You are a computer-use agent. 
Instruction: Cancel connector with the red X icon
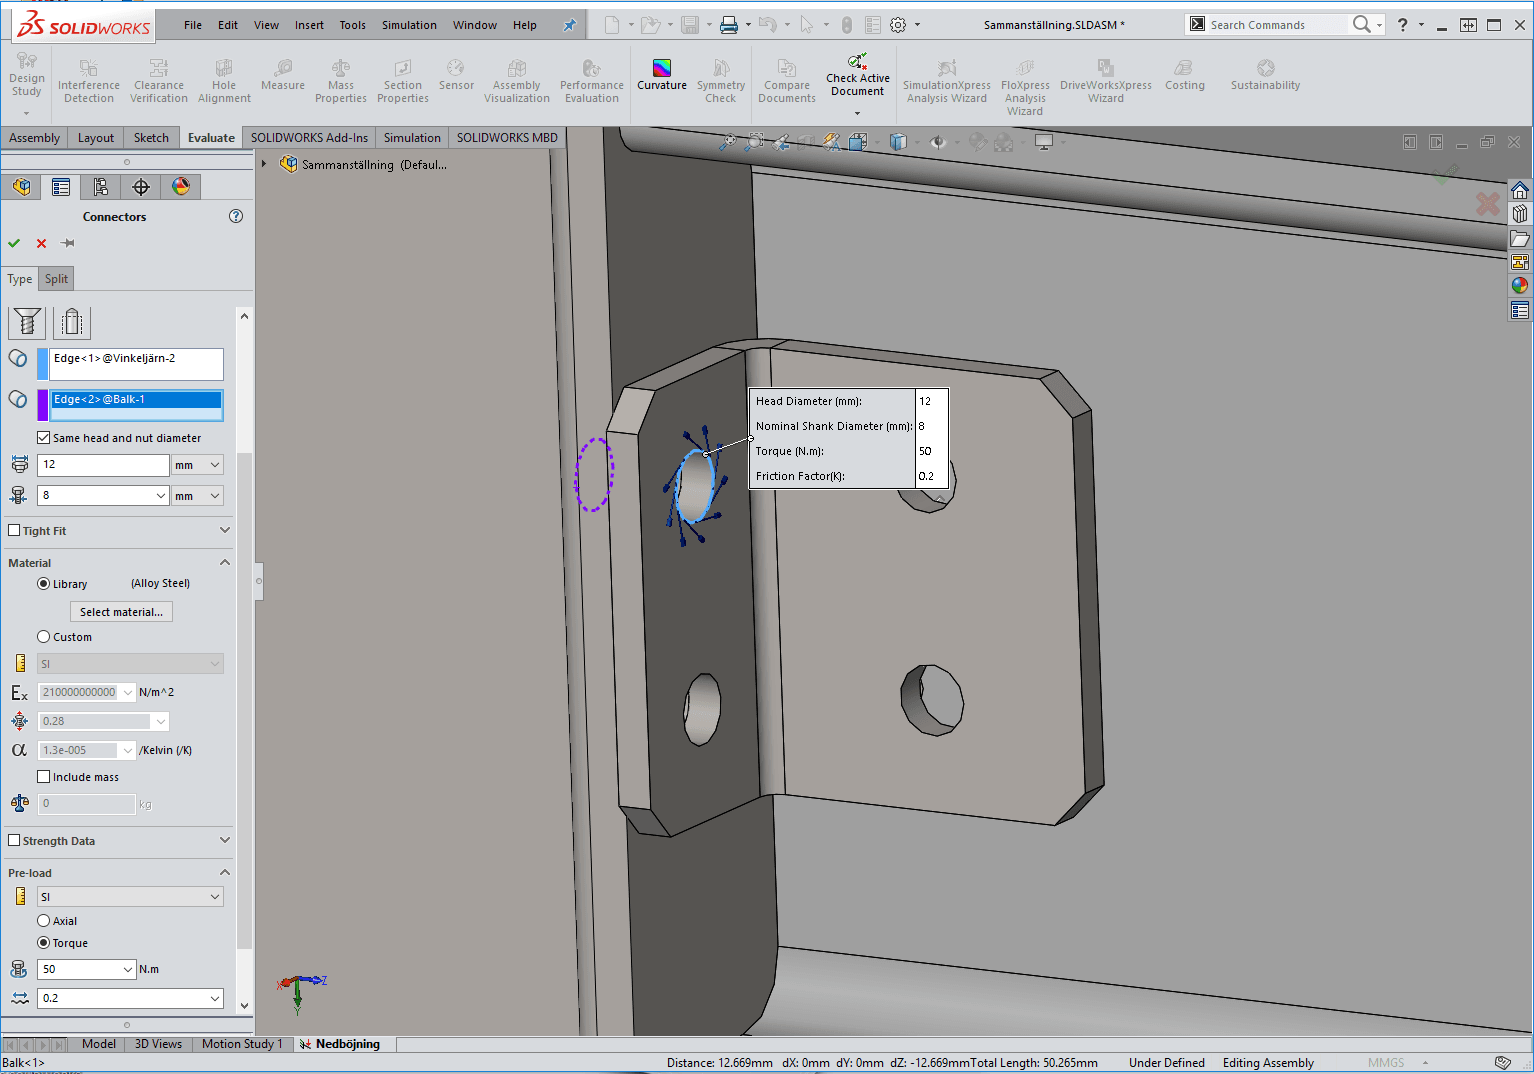tap(41, 243)
